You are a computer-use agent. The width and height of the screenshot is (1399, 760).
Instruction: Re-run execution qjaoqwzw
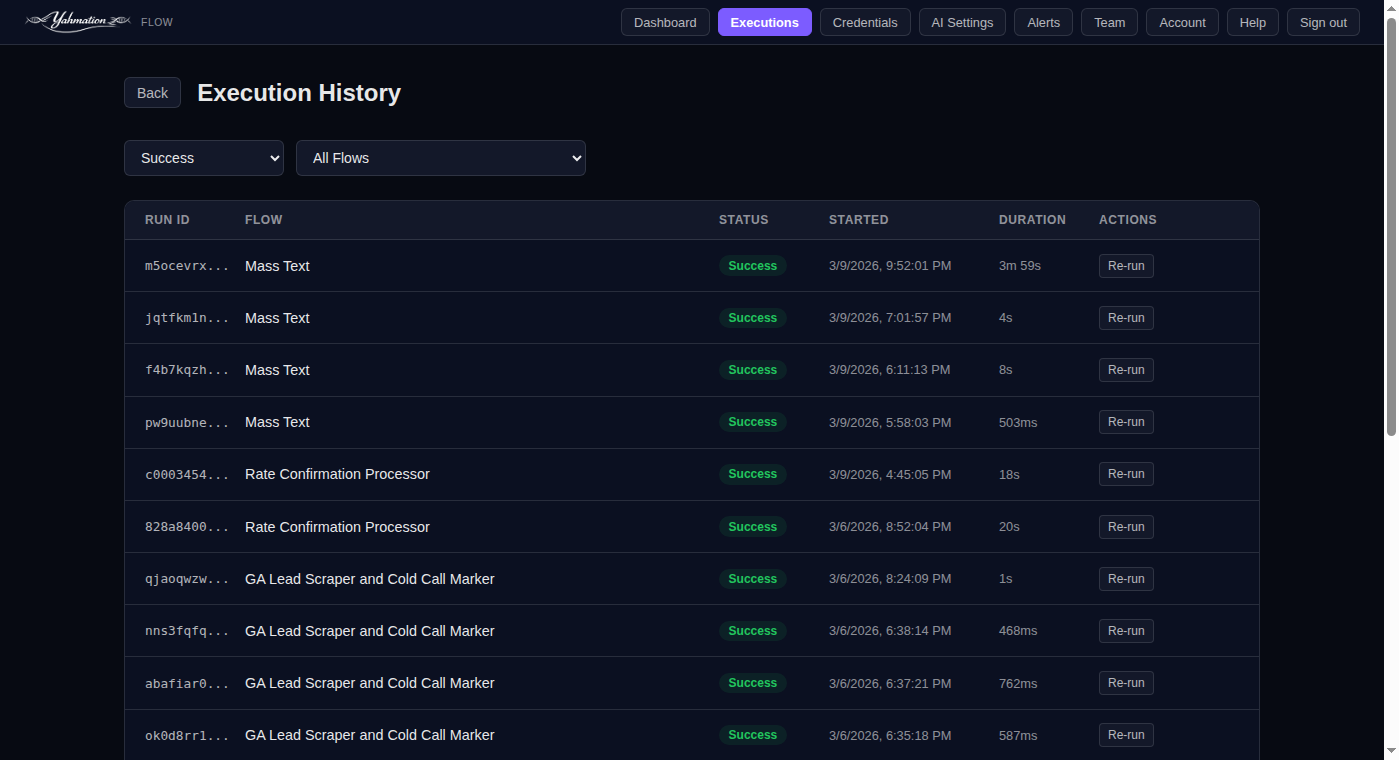pyautogui.click(x=1126, y=579)
